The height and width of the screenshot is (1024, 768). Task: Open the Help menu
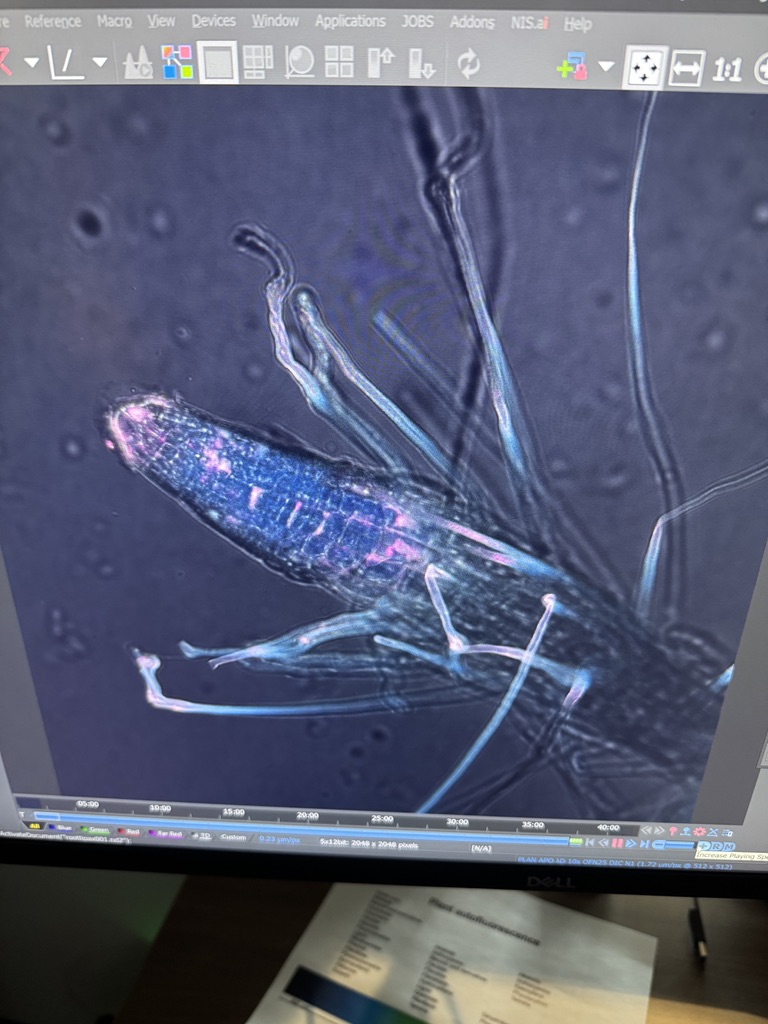577,25
